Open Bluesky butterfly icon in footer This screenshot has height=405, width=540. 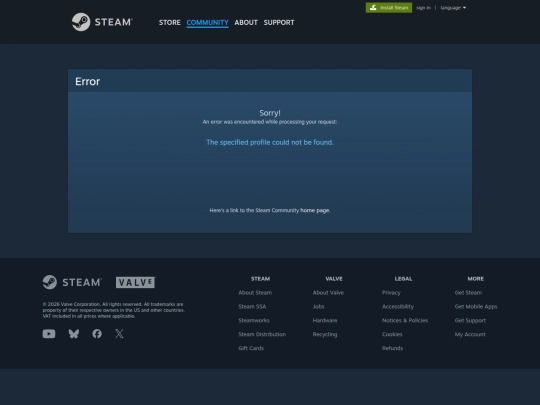[x=74, y=333]
